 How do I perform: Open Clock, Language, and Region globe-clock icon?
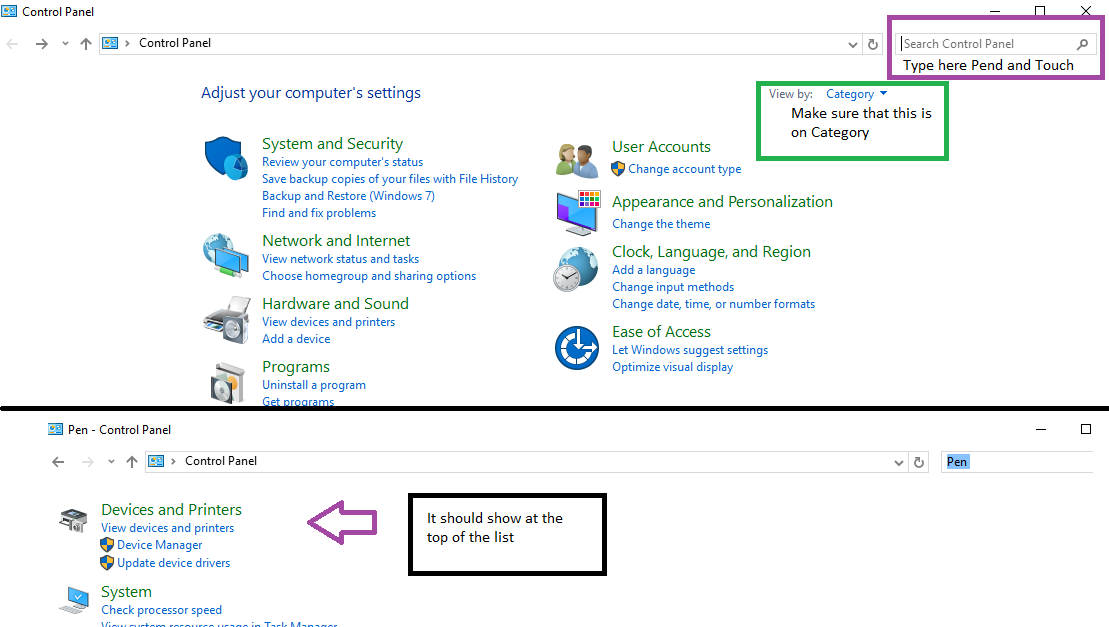coord(576,269)
